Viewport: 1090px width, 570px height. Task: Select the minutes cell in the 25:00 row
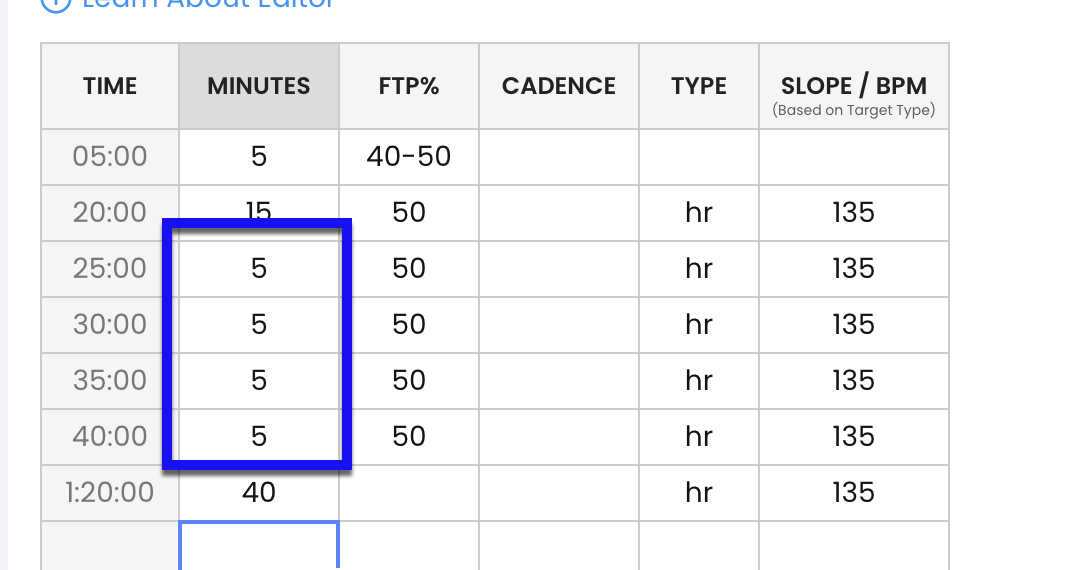[259, 269]
